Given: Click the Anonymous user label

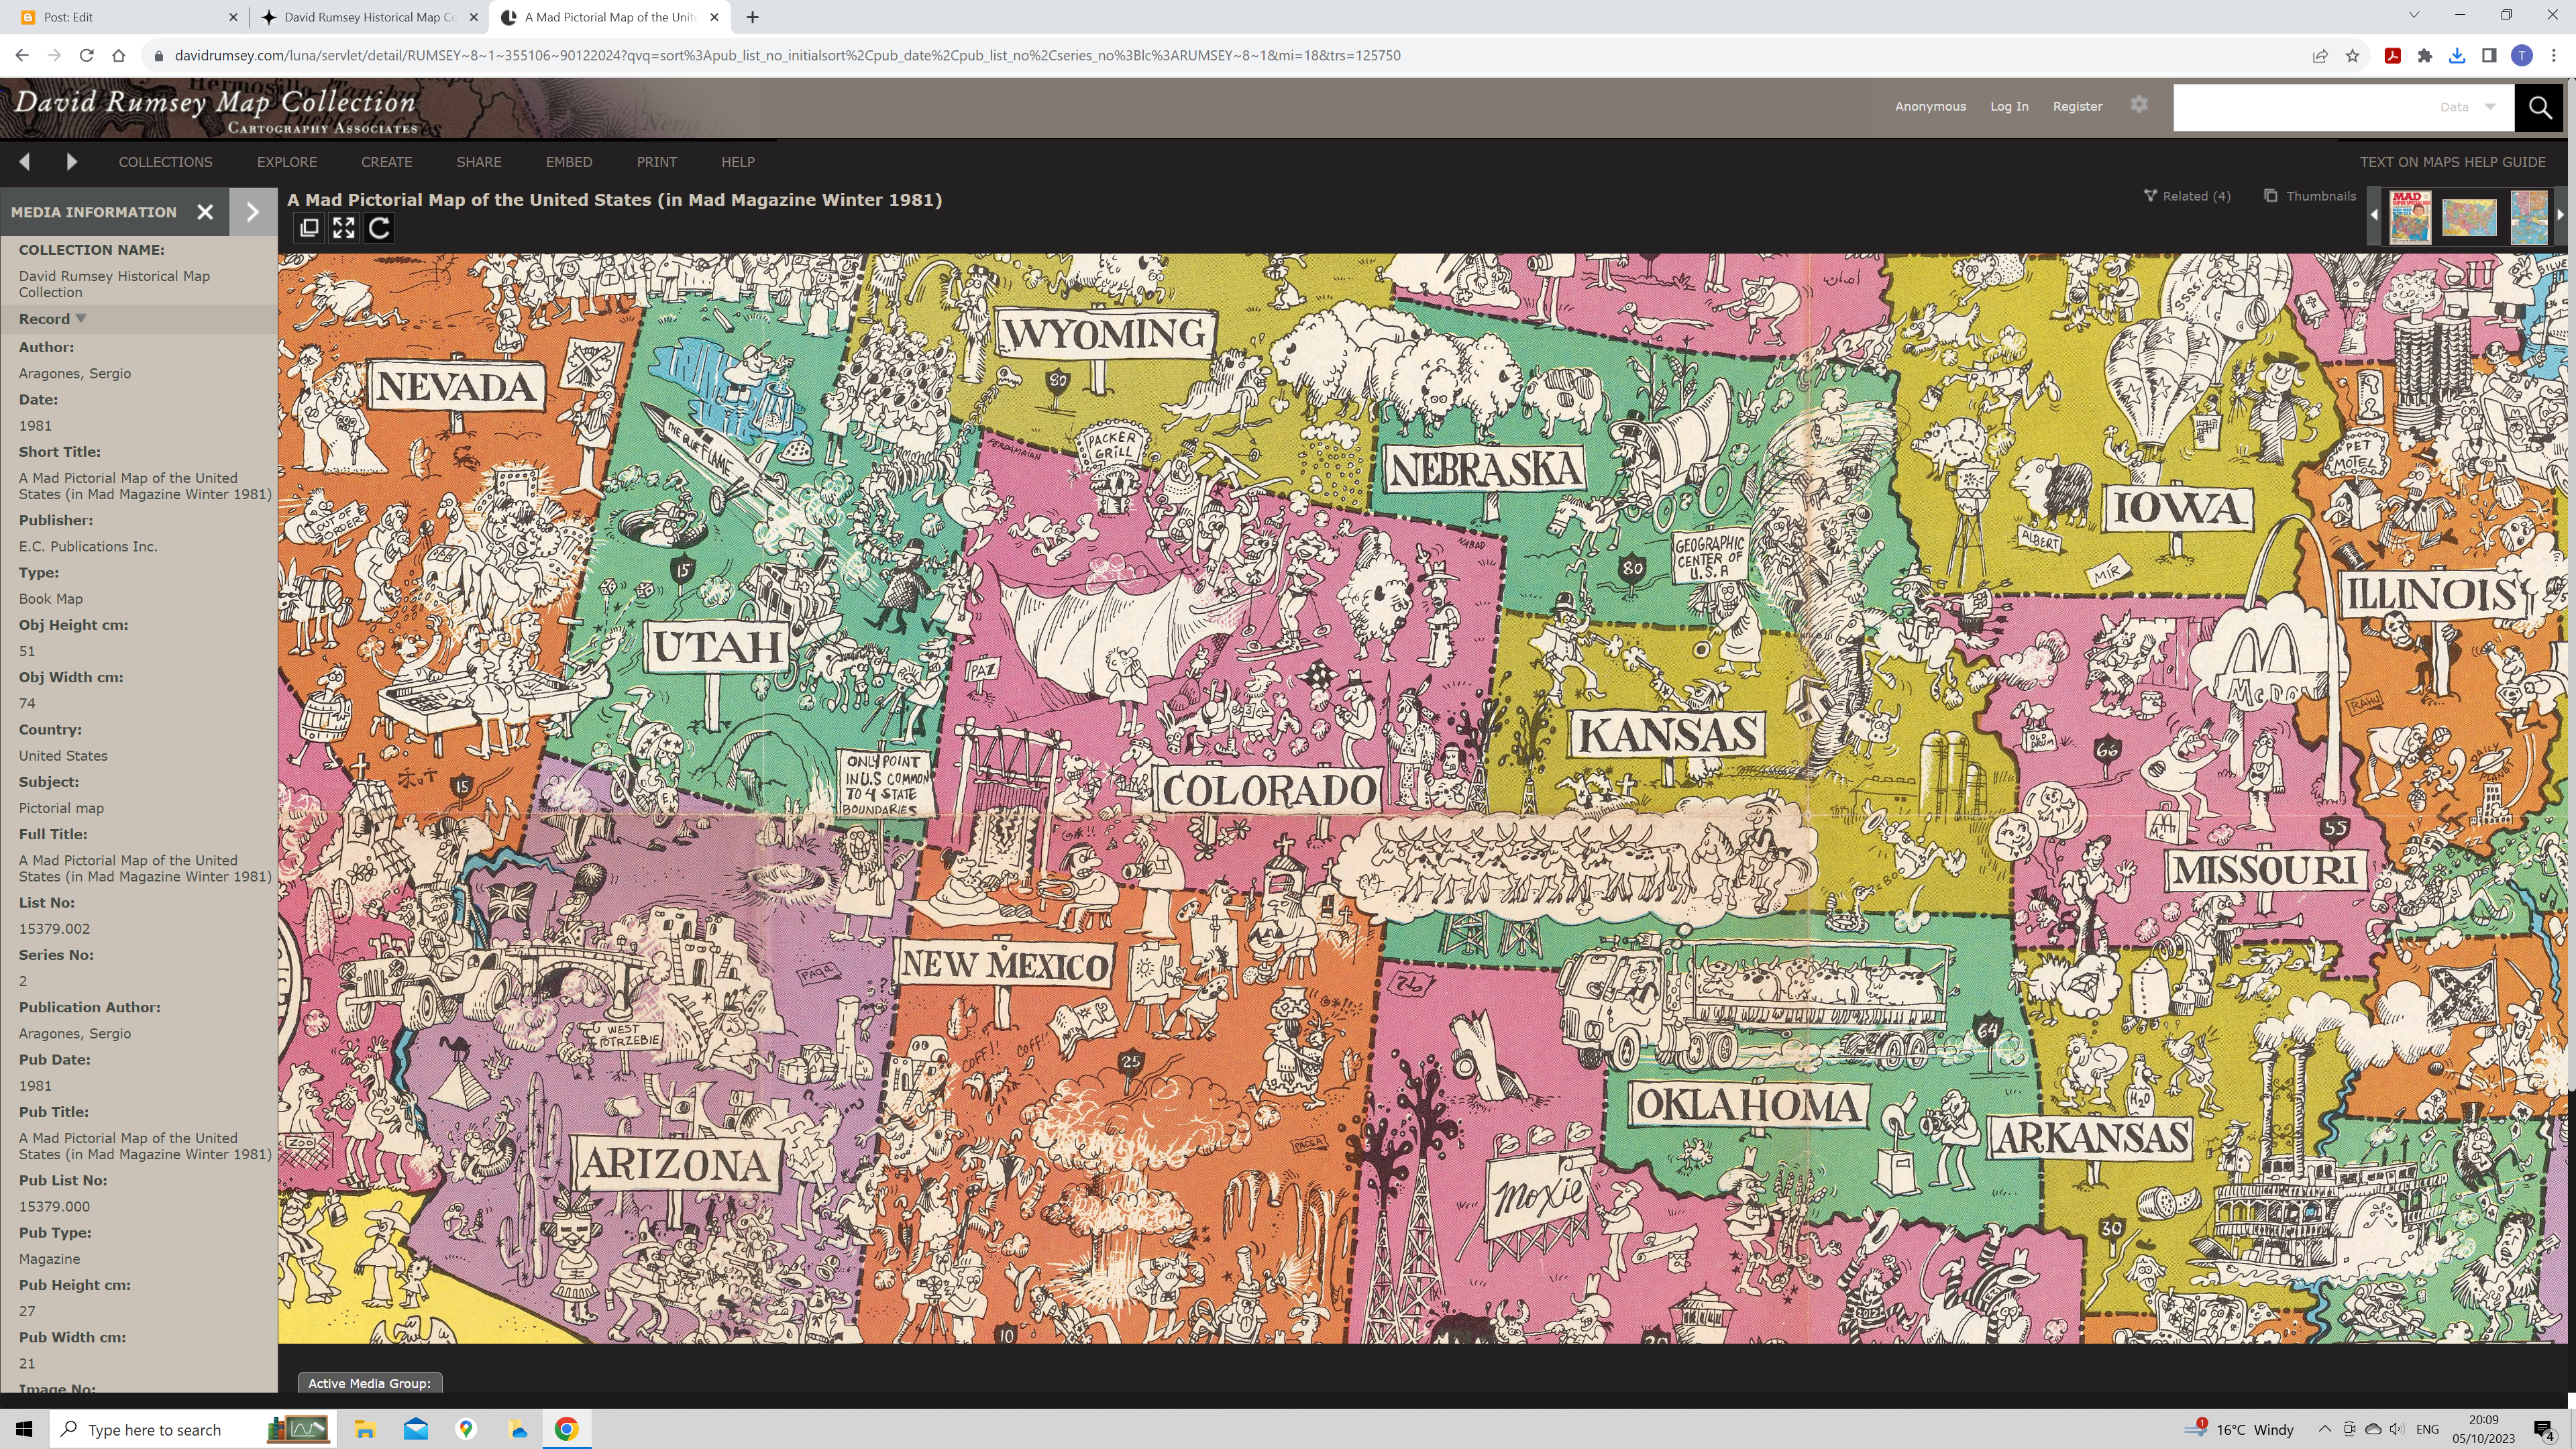Looking at the screenshot, I should 1930,106.
